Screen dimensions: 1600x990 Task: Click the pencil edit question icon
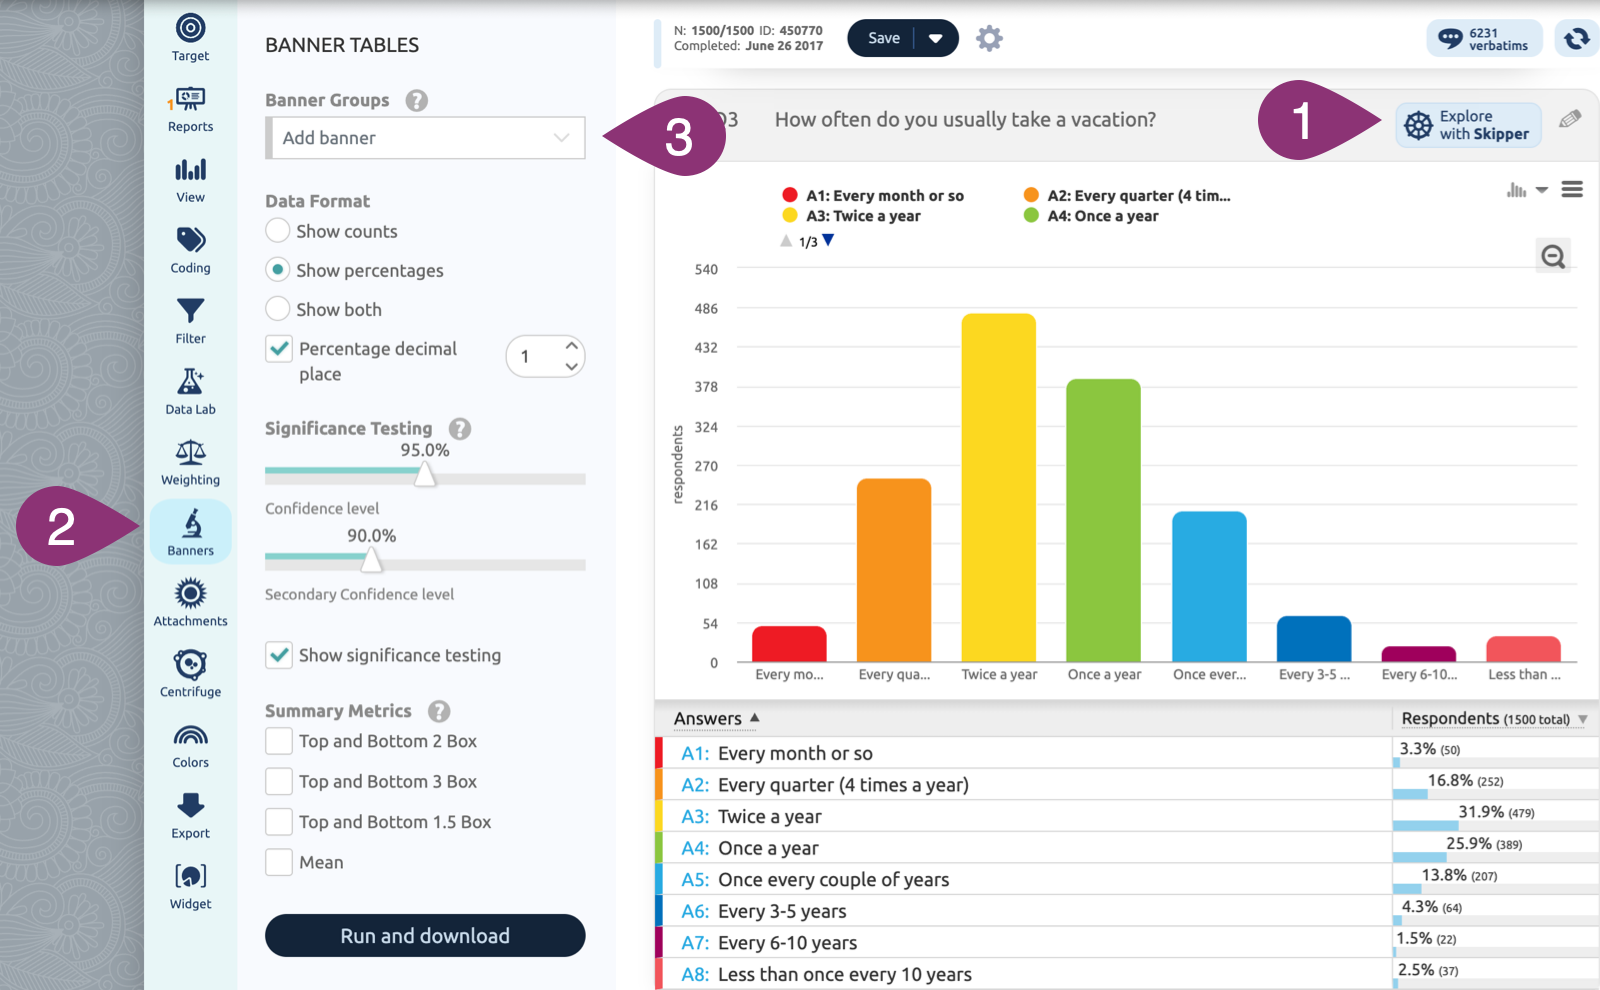1570,120
